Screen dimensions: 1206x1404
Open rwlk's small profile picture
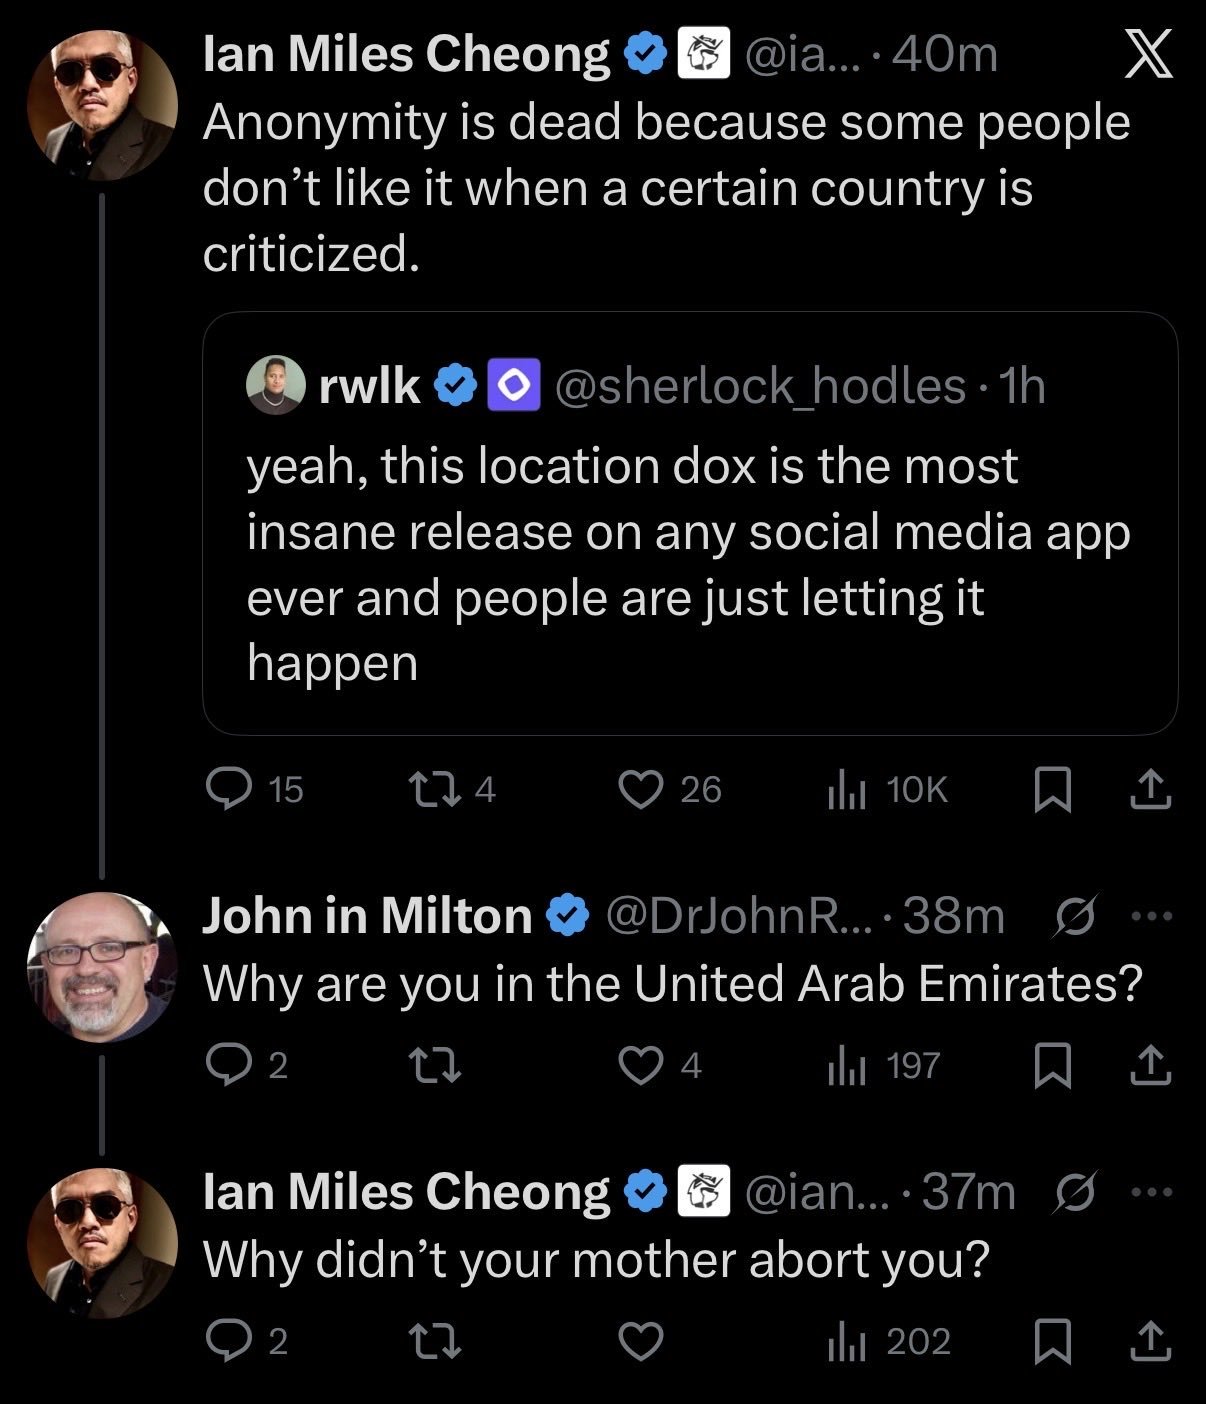pos(275,385)
